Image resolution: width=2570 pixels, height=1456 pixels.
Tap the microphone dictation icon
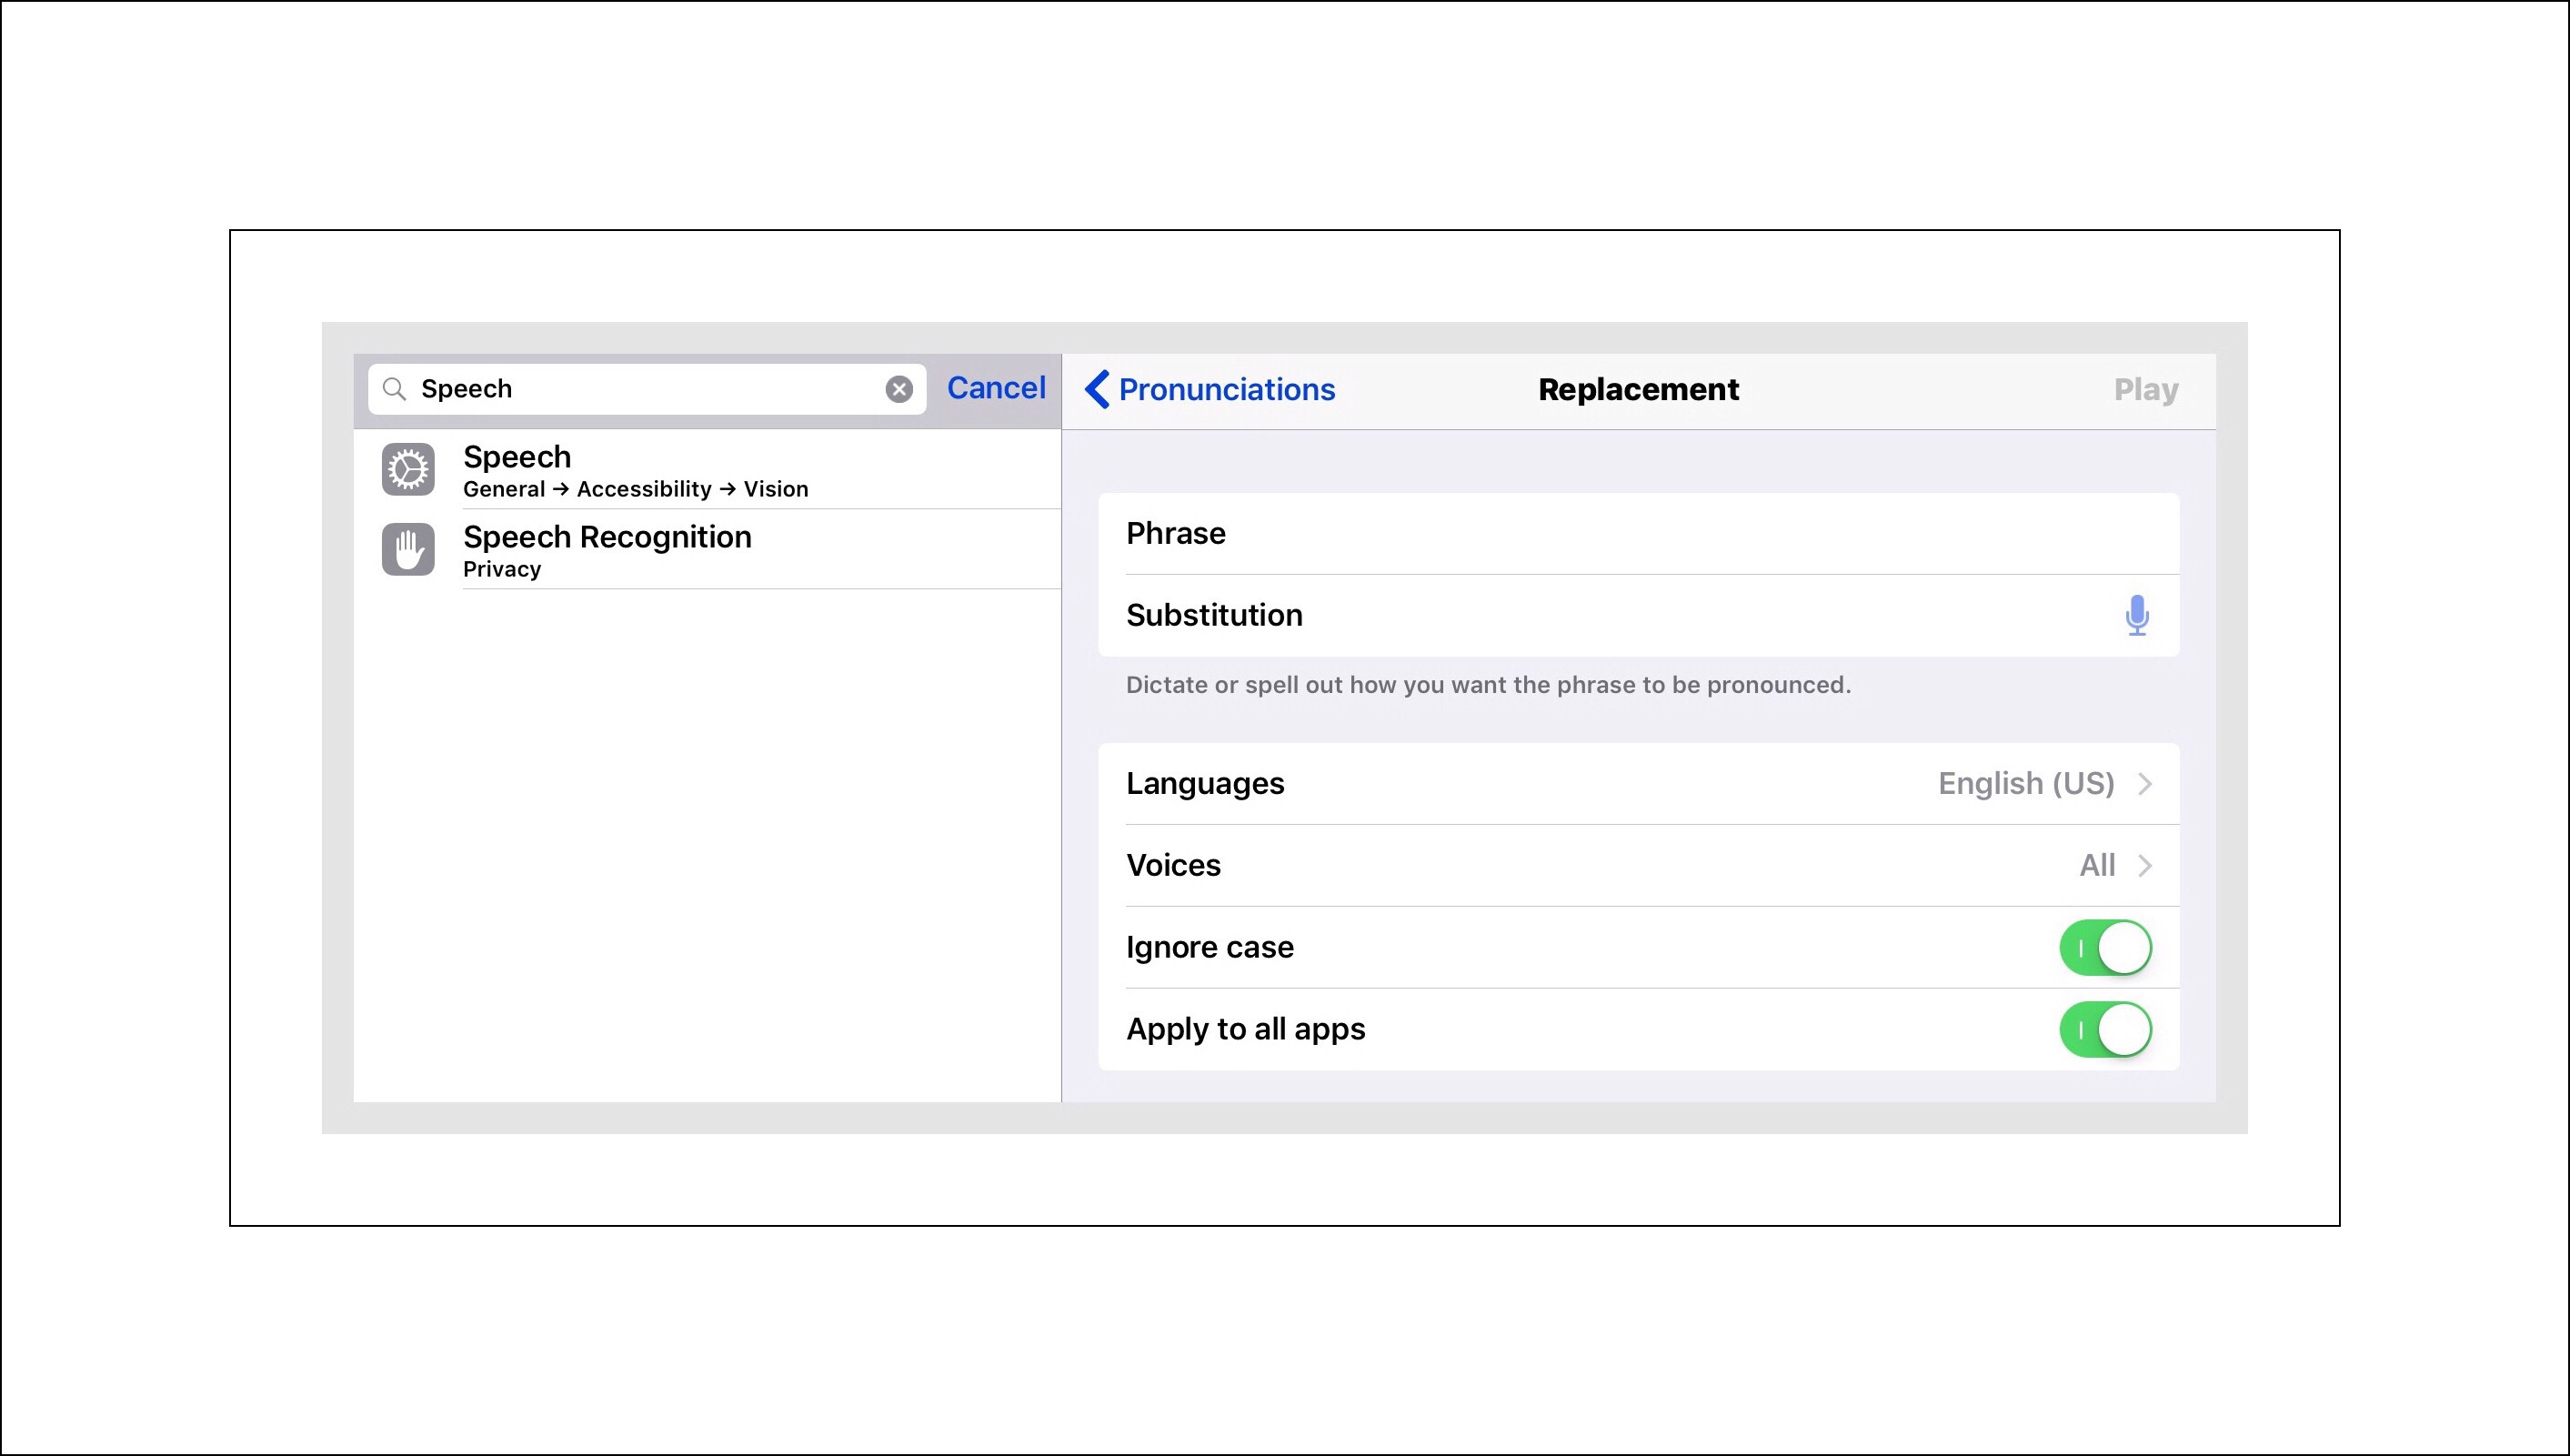pos(2136,615)
